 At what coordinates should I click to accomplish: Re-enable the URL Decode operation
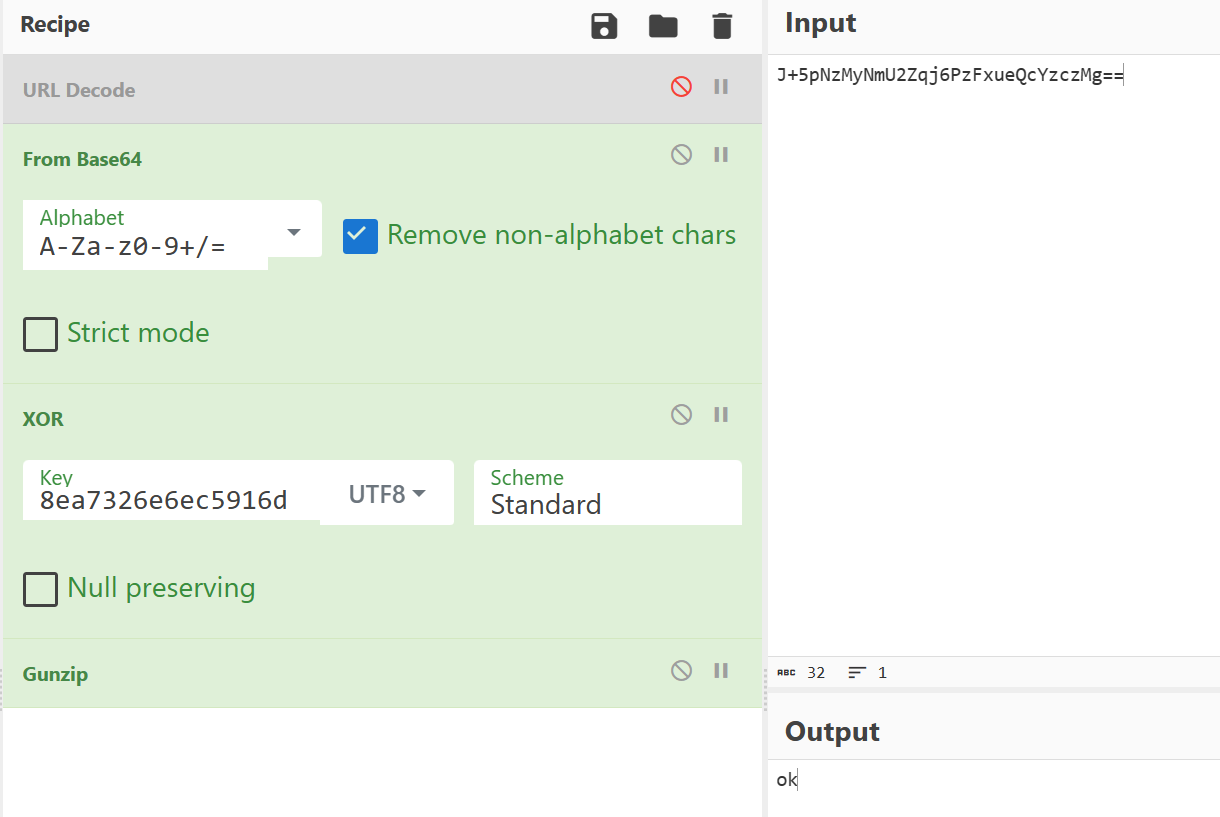point(681,87)
